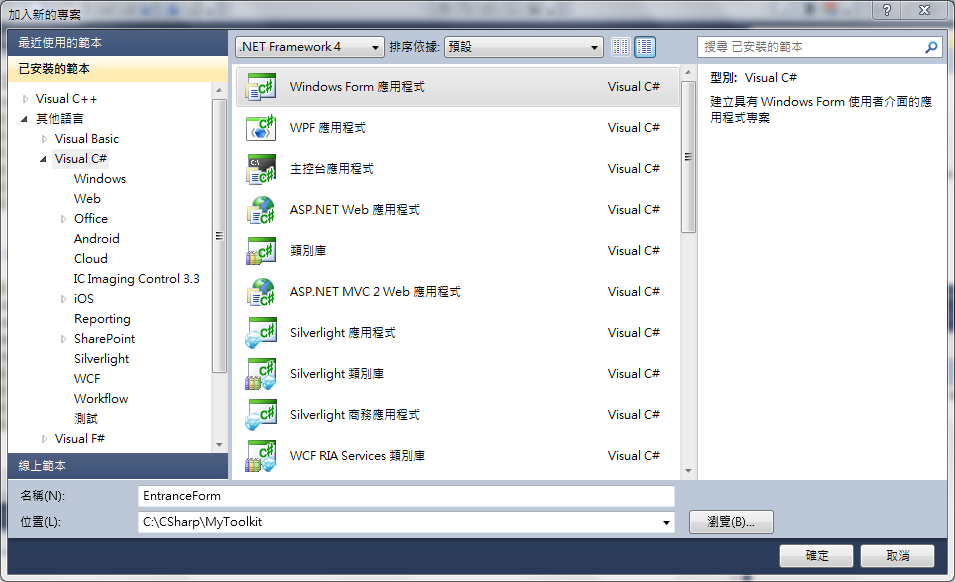Image resolution: width=955 pixels, height=582 pixels.
Task: Select Windows under Visual C#
Action: pos(100,179)
